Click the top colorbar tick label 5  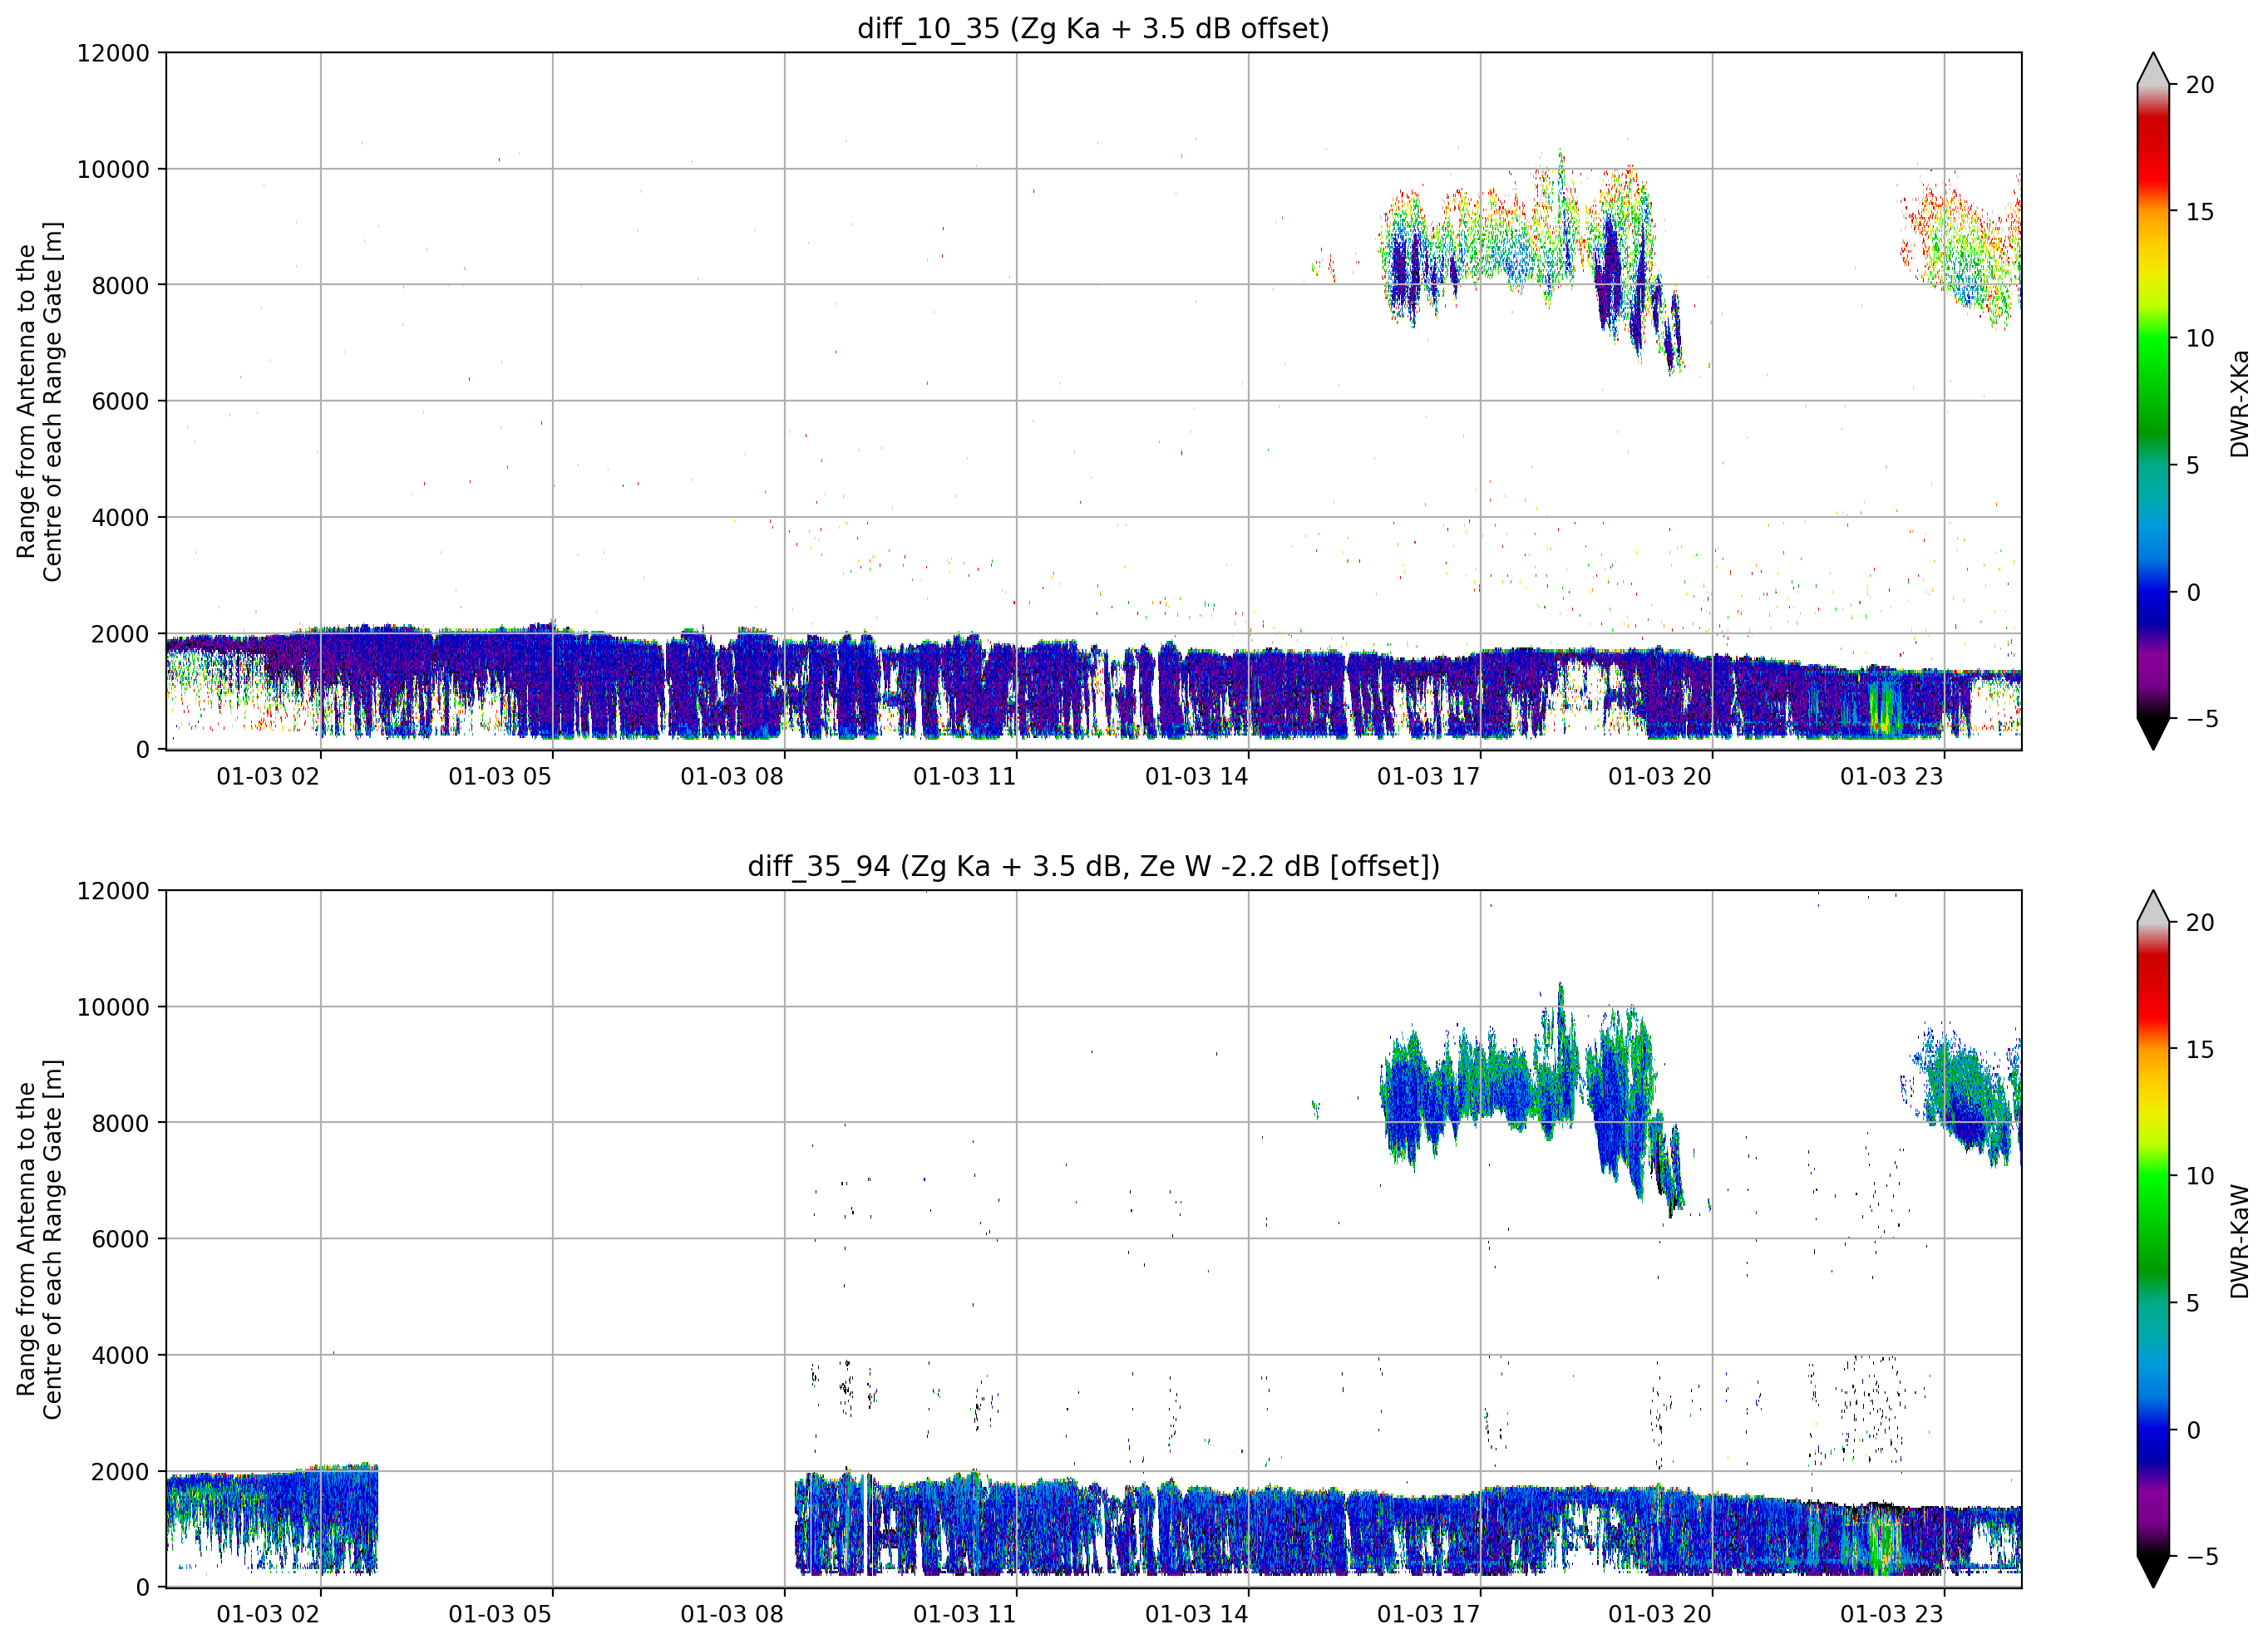[2193, 466]
